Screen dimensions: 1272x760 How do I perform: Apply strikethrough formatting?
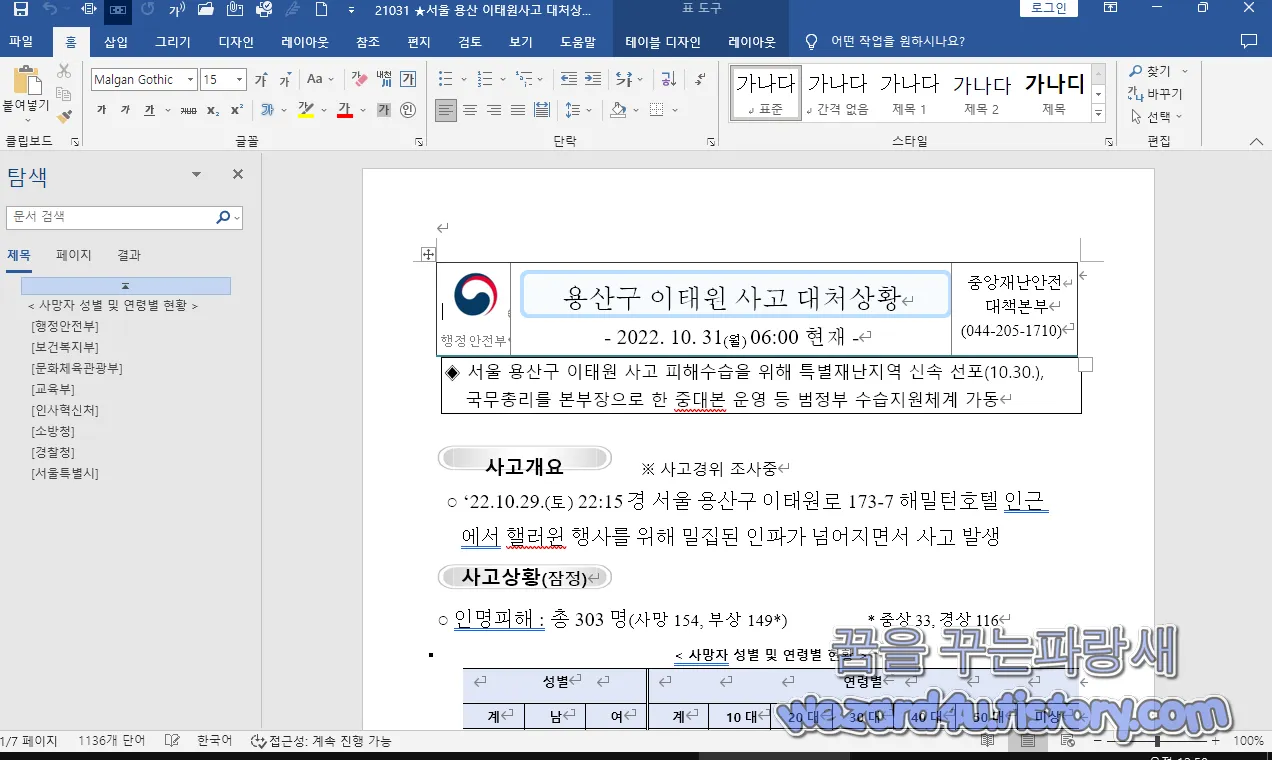coord(188,111)
